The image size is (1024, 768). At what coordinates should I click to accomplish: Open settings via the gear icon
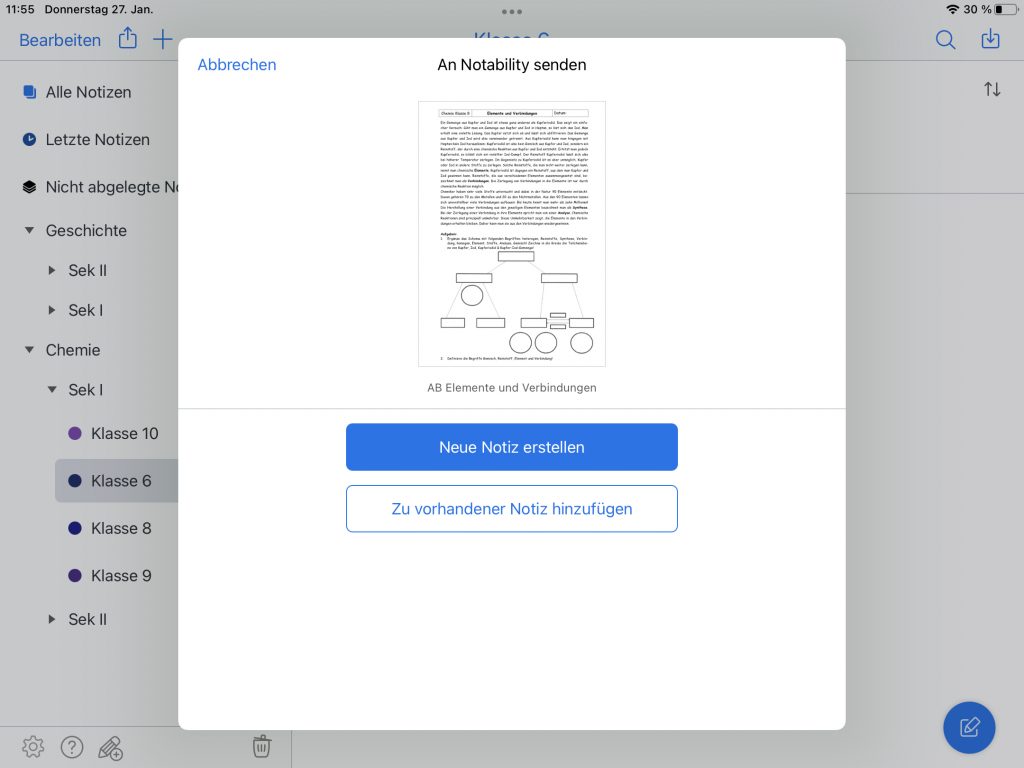pos(33,746)
